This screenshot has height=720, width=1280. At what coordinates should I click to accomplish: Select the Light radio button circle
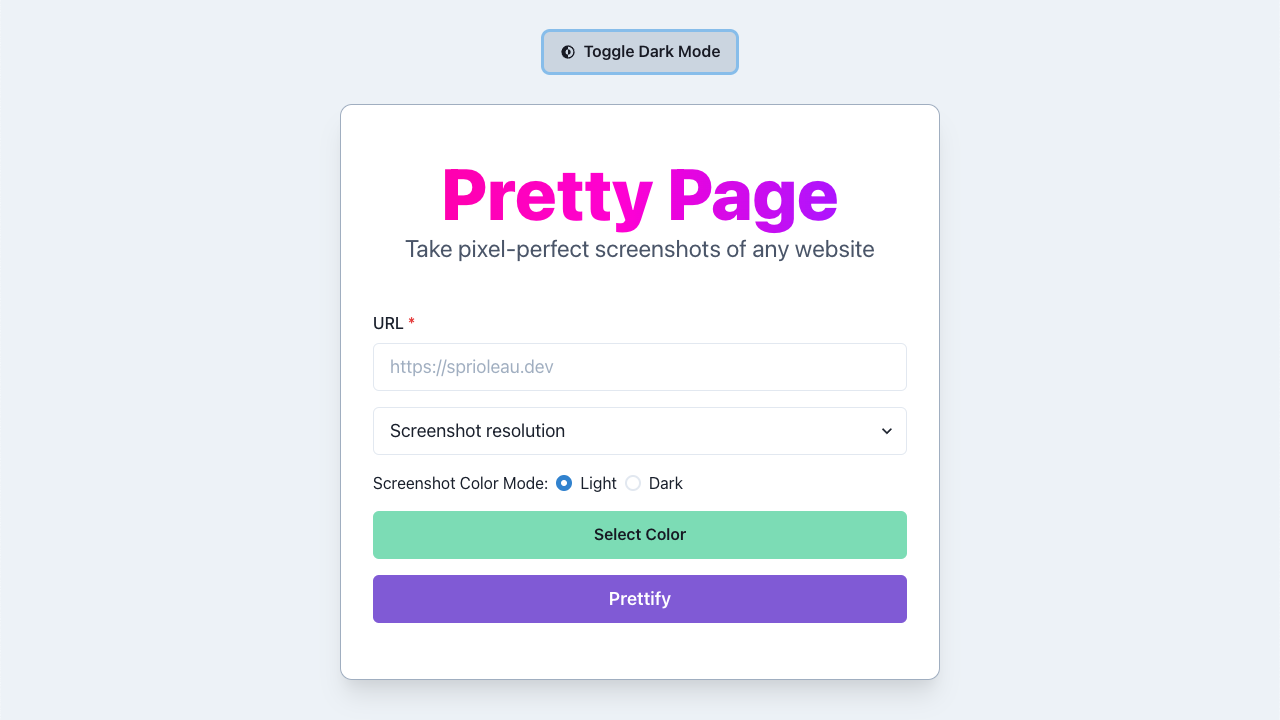[x=564, y=483]
